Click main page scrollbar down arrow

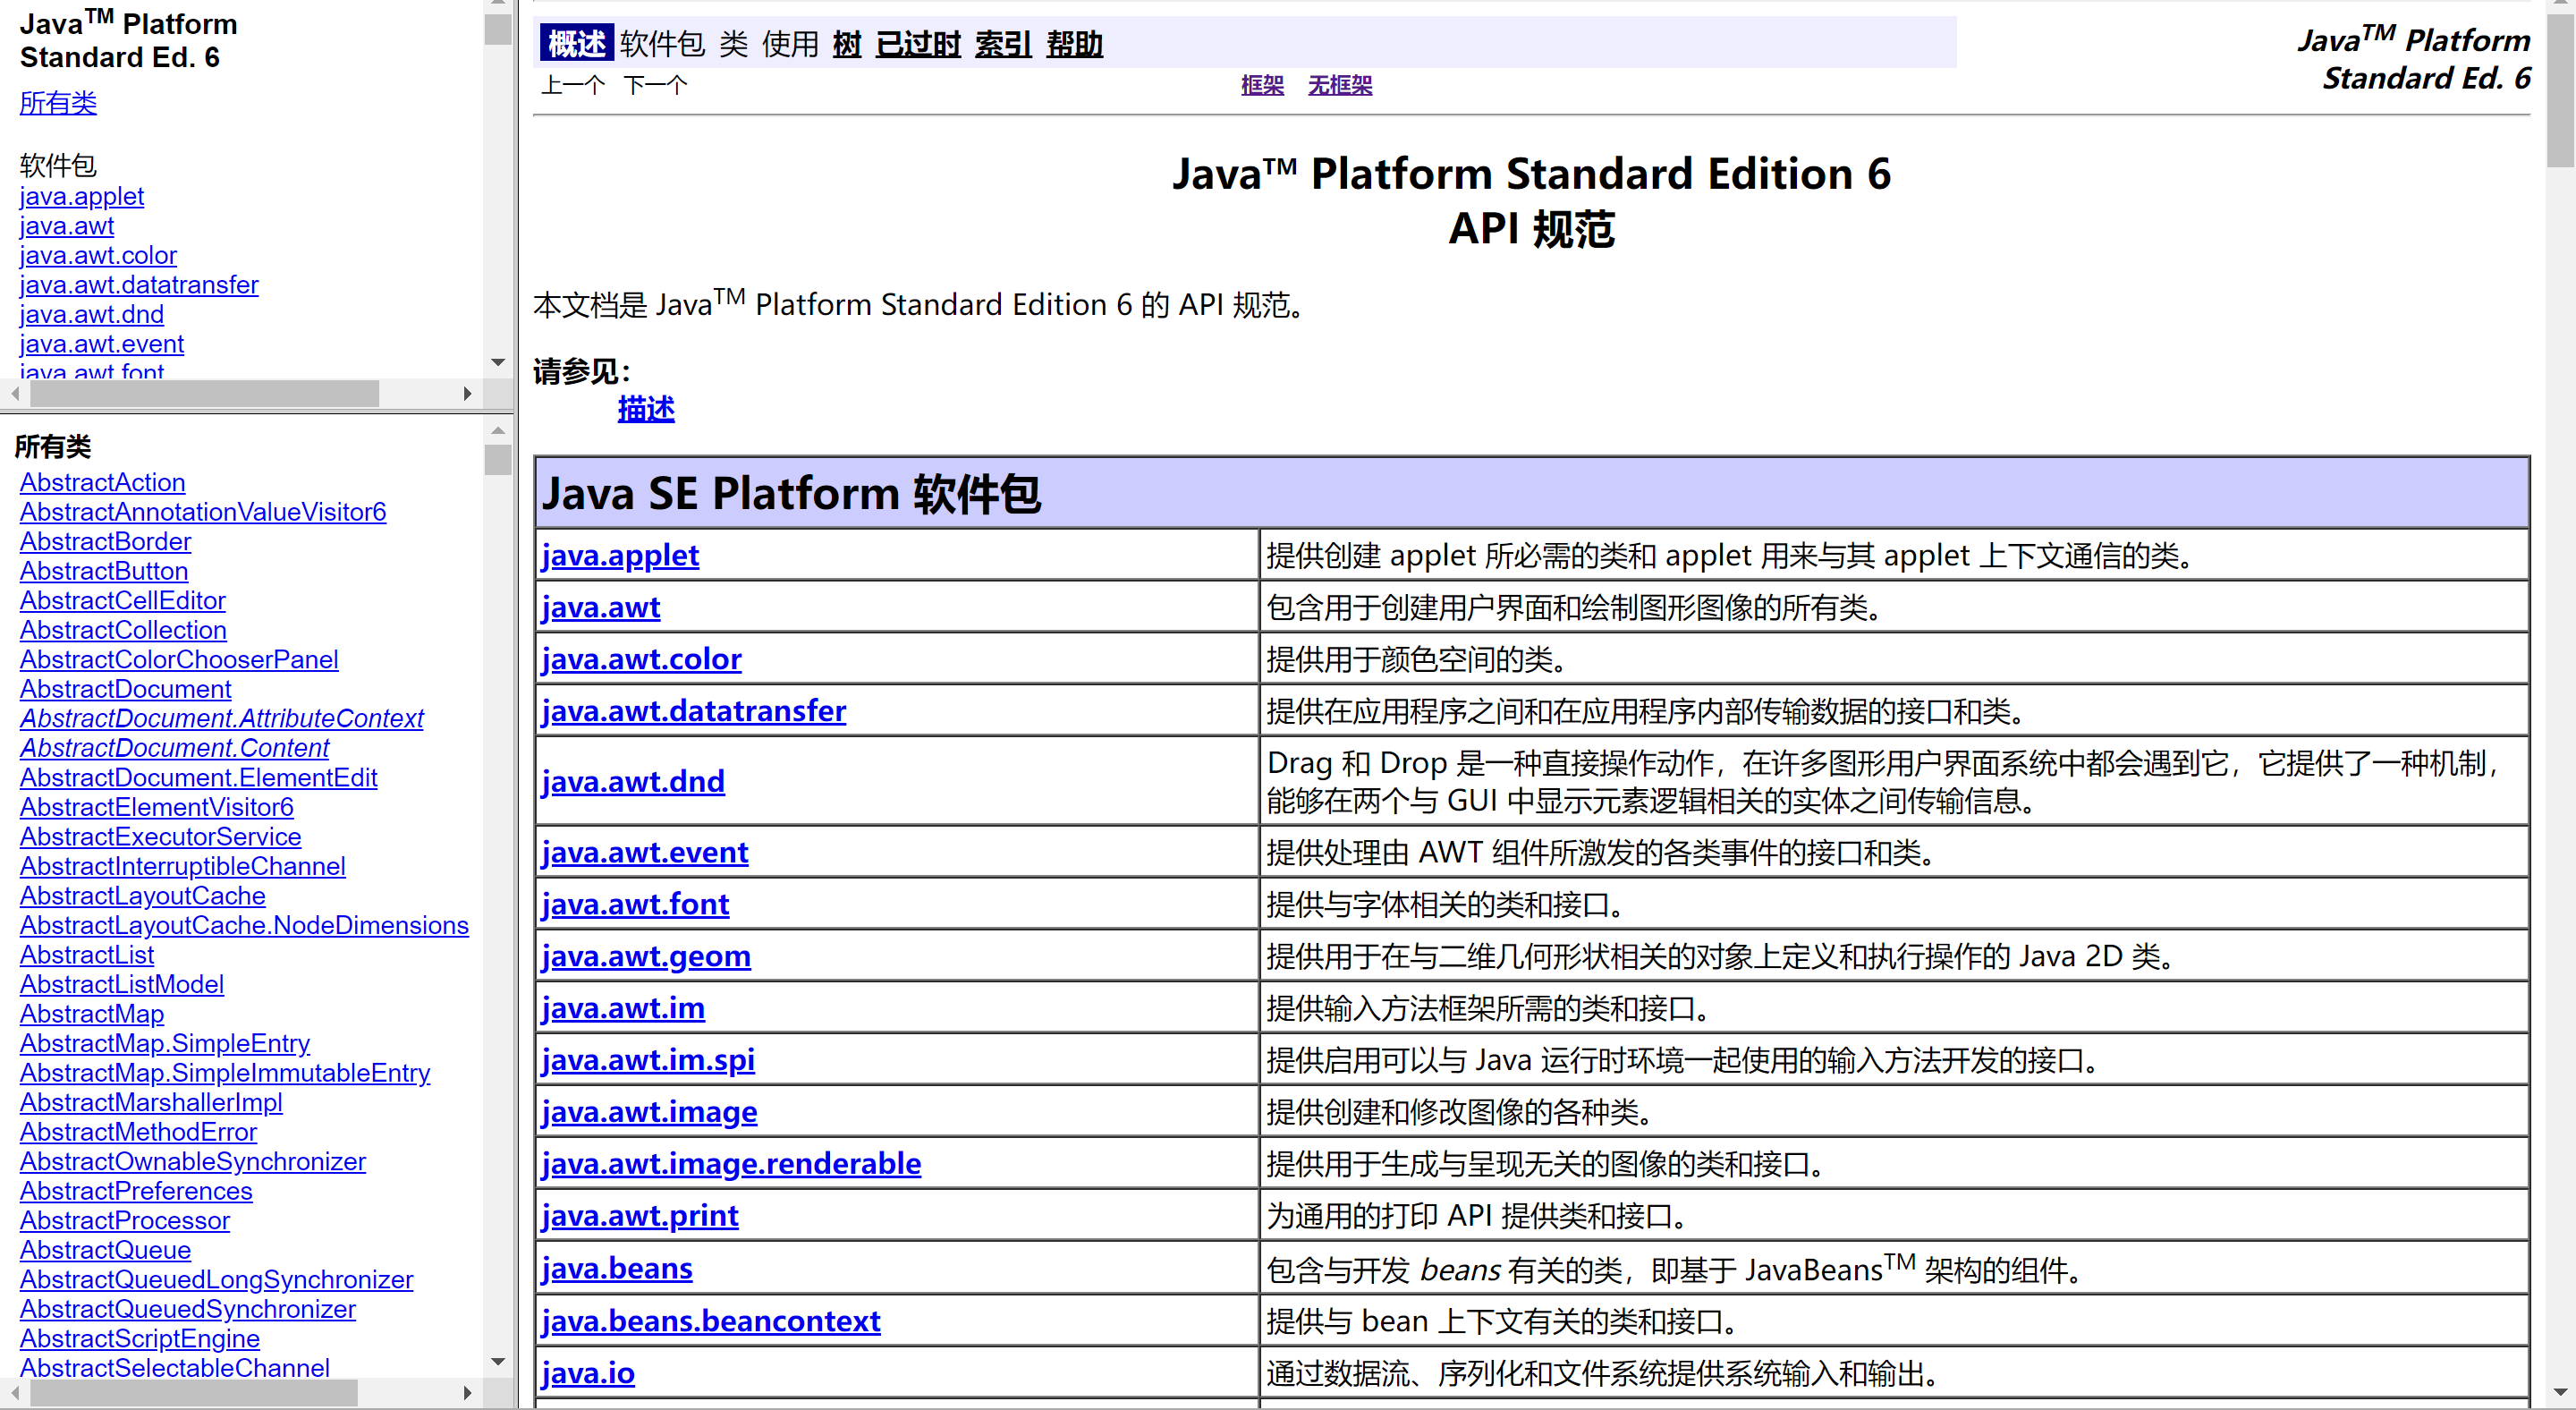tap(2560, 1392)
